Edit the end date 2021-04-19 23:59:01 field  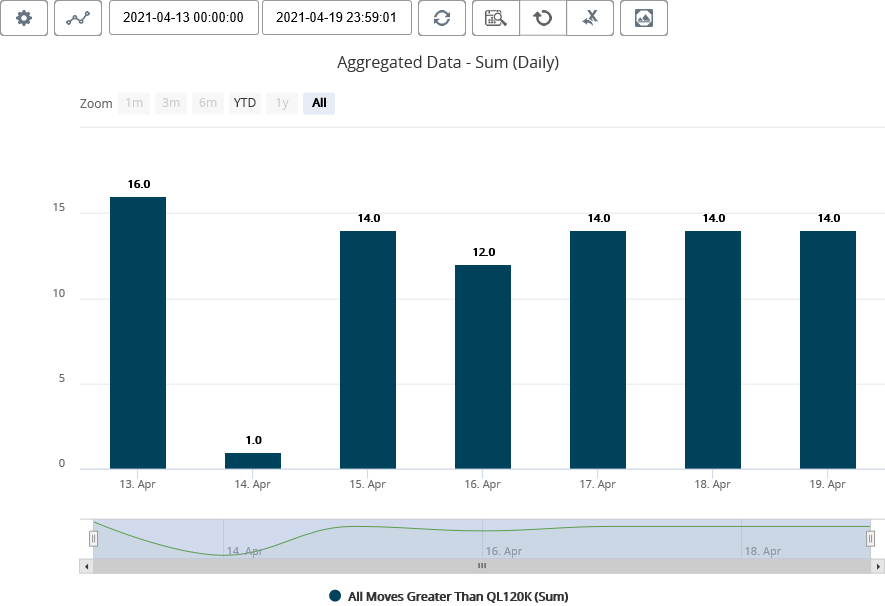point(337,17)
